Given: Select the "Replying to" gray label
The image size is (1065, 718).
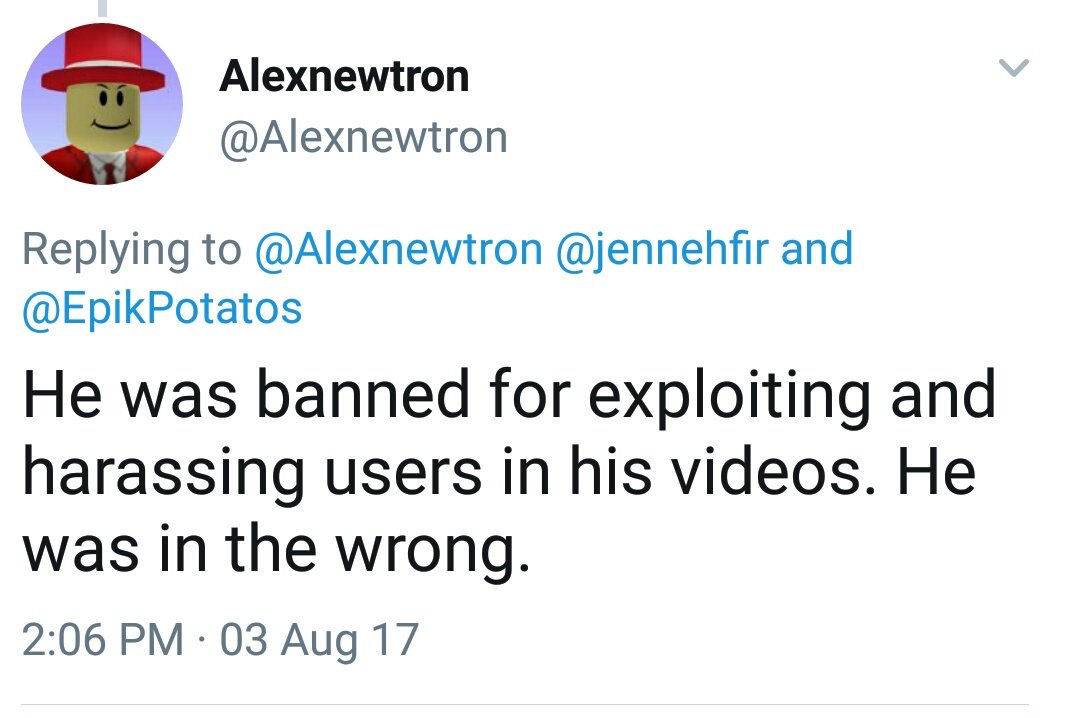Looking at the screenshot, I should click(x=132, y=249).
